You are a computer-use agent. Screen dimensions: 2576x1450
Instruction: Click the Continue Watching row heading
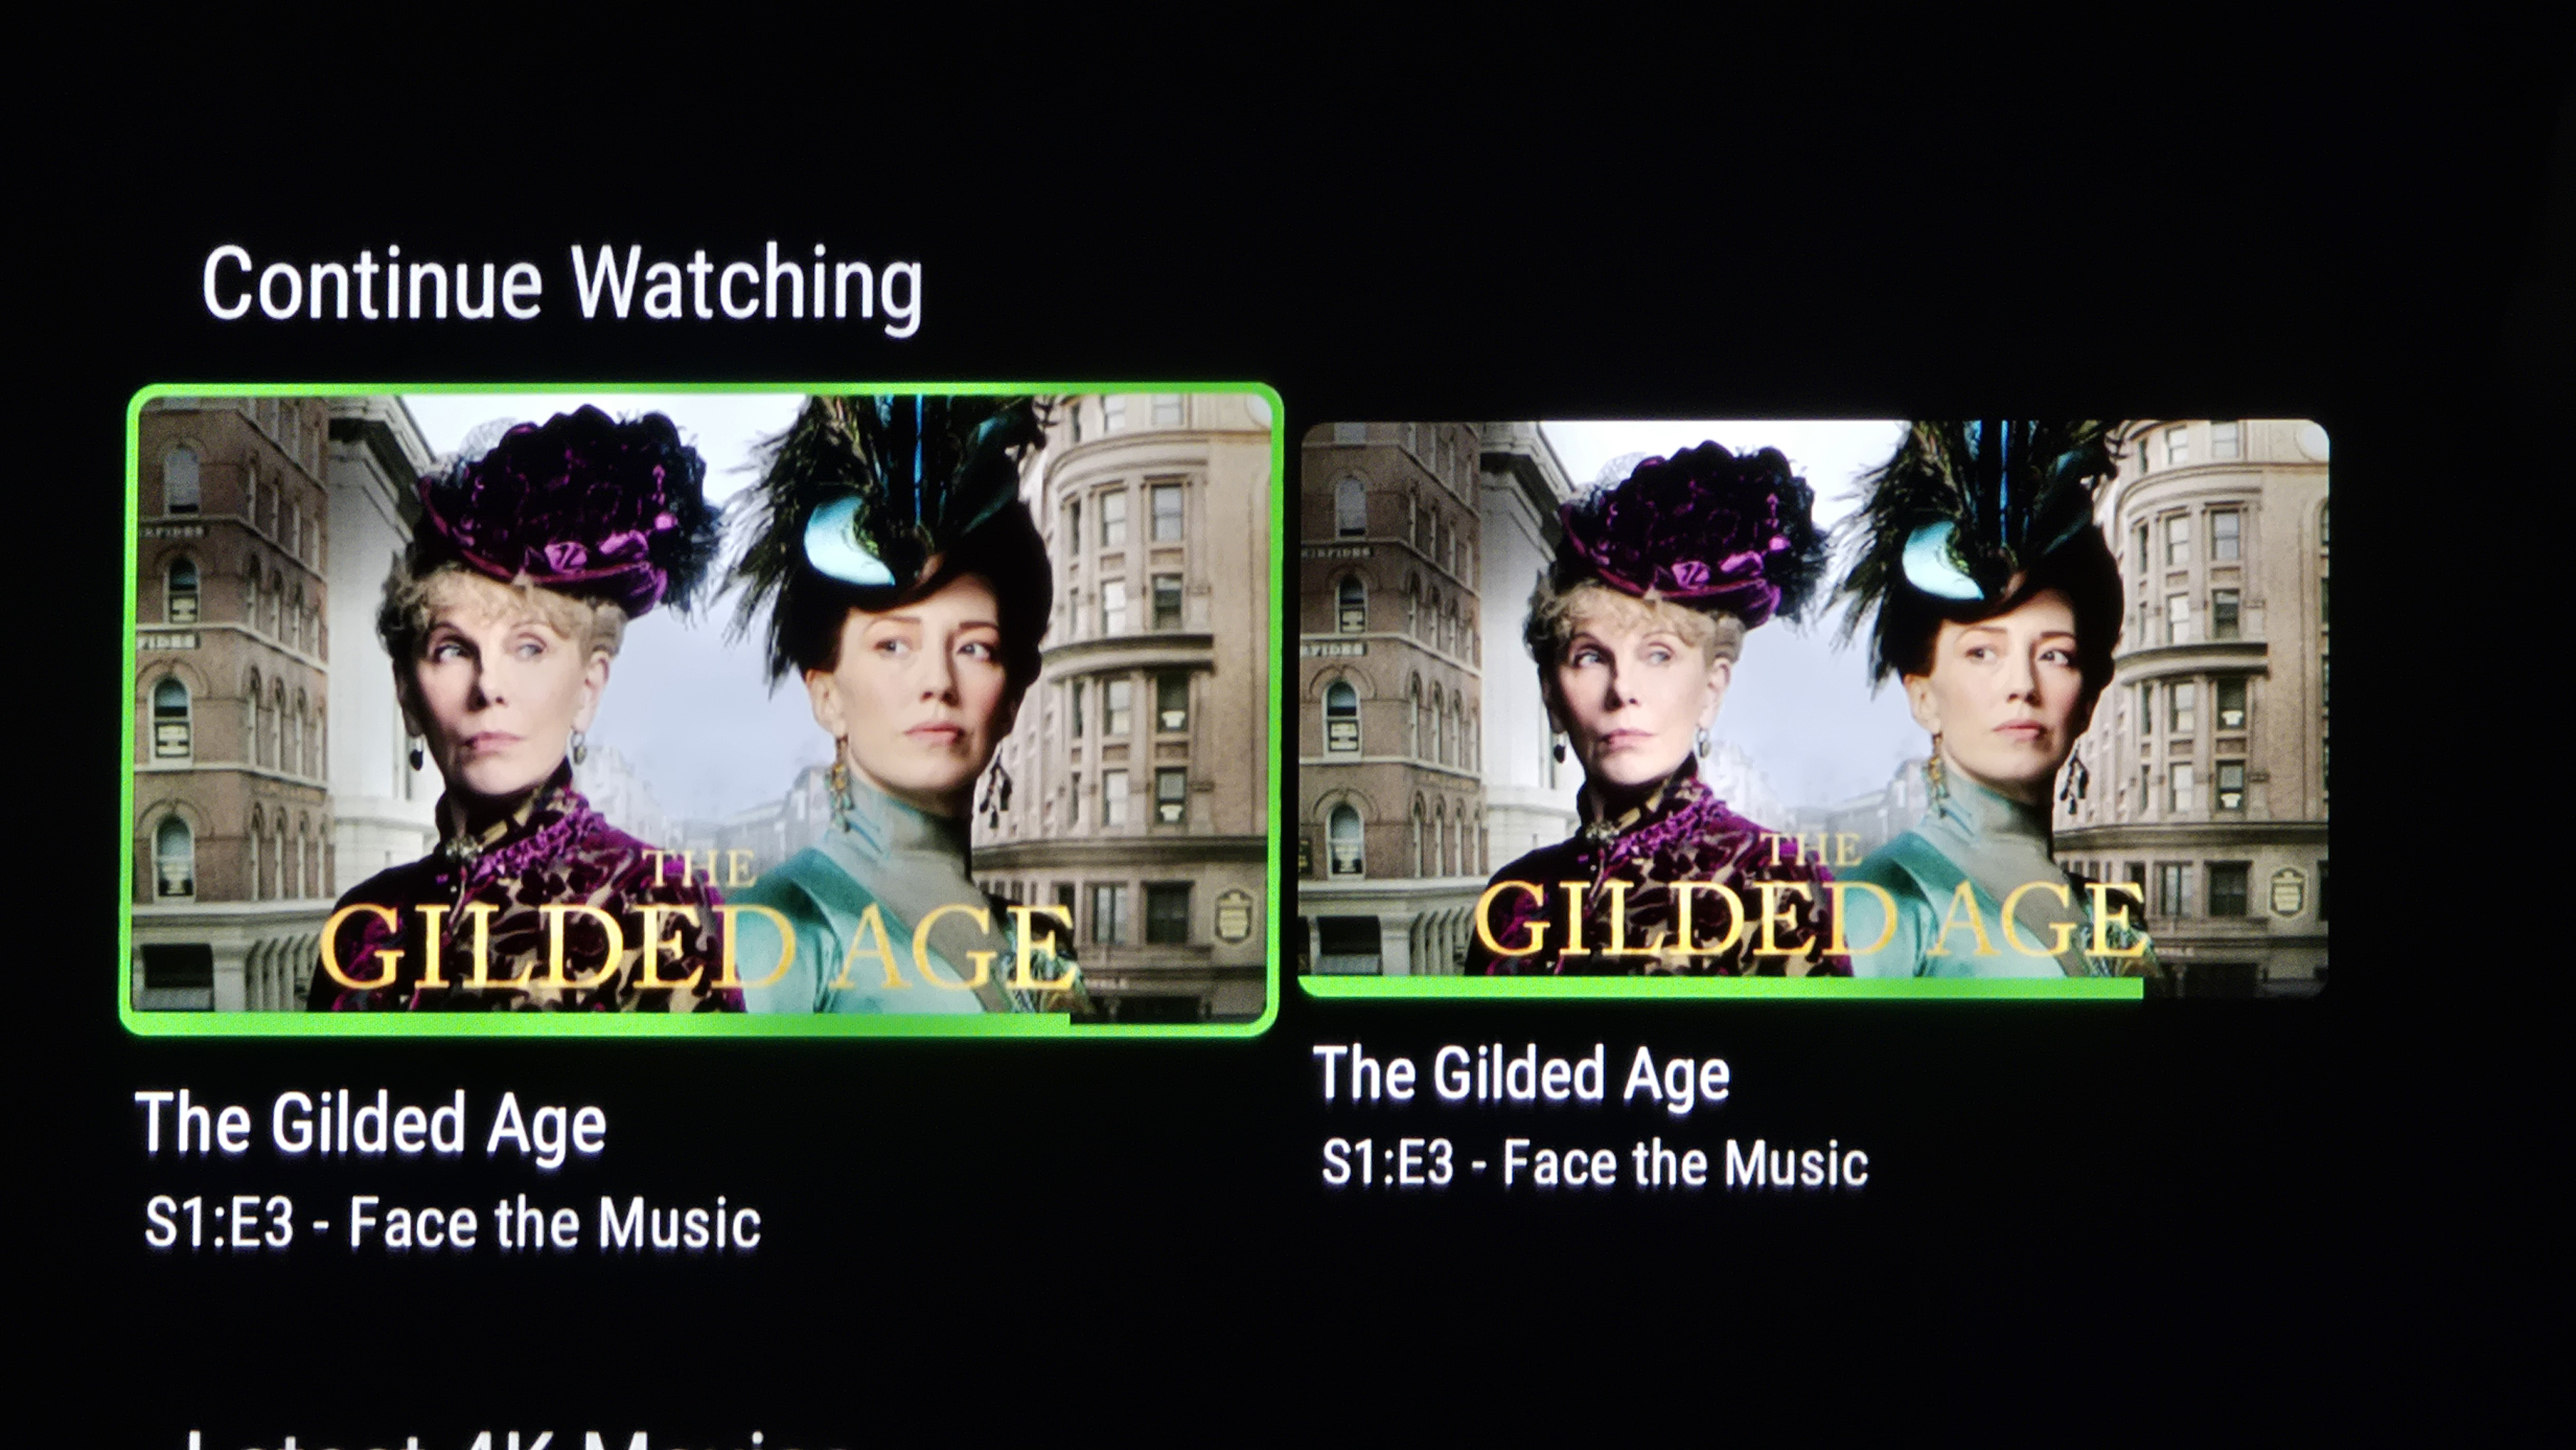click(x=562, y=285)
